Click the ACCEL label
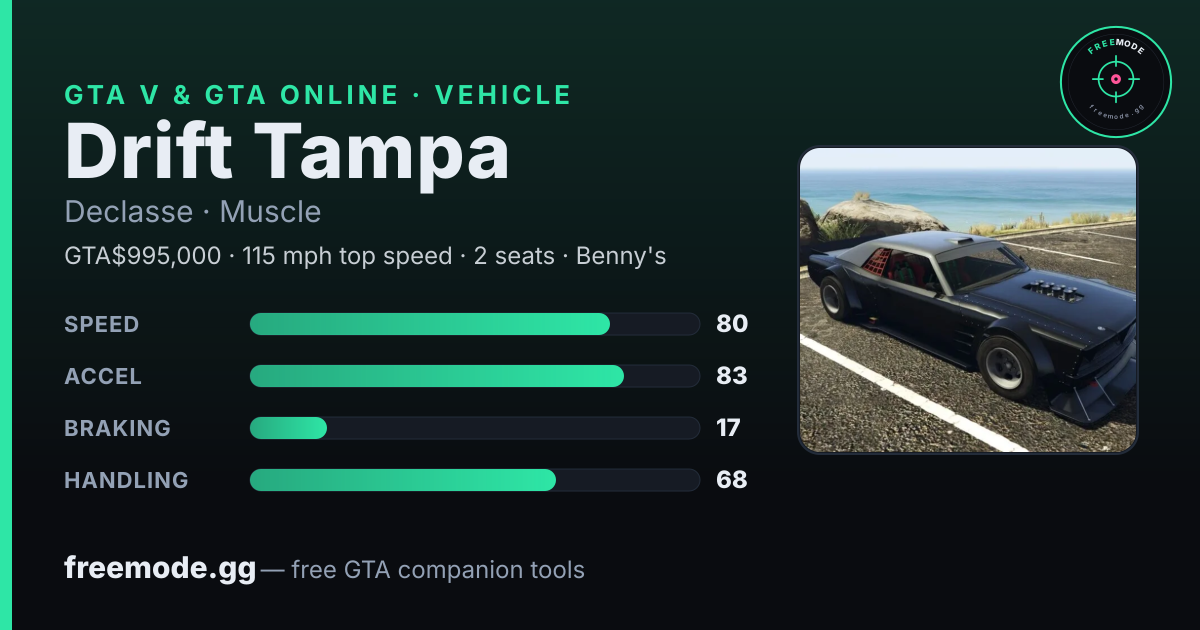Viewport: 1200px width, 630px height. point(103,376)
